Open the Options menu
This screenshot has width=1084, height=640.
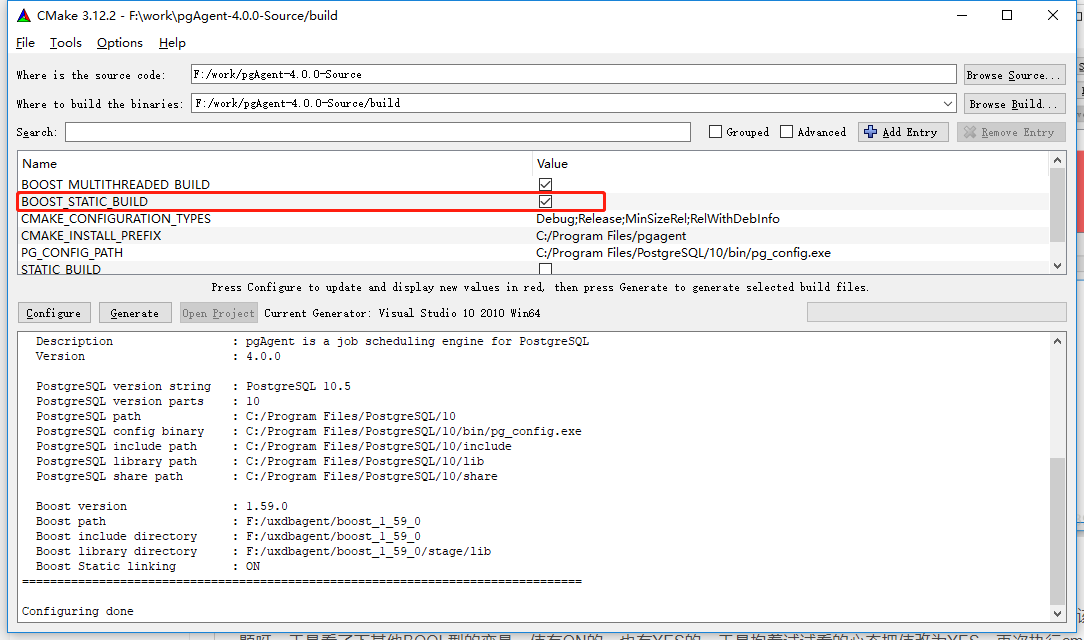coord(120,43)
